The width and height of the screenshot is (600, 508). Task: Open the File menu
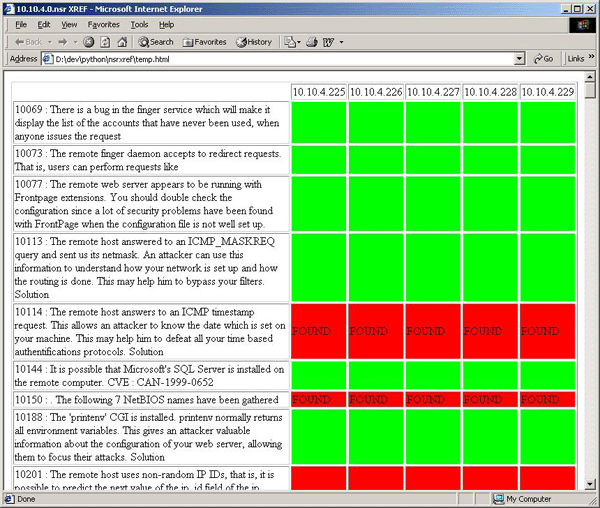coord(21,24)
